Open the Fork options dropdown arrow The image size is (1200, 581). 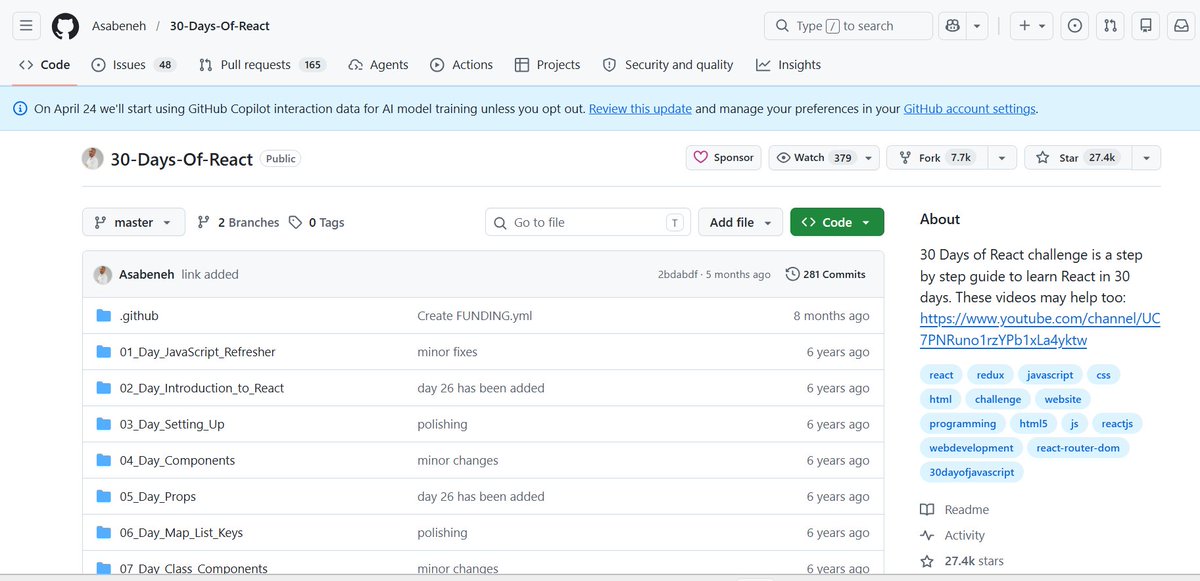[x=1001, y=158]
